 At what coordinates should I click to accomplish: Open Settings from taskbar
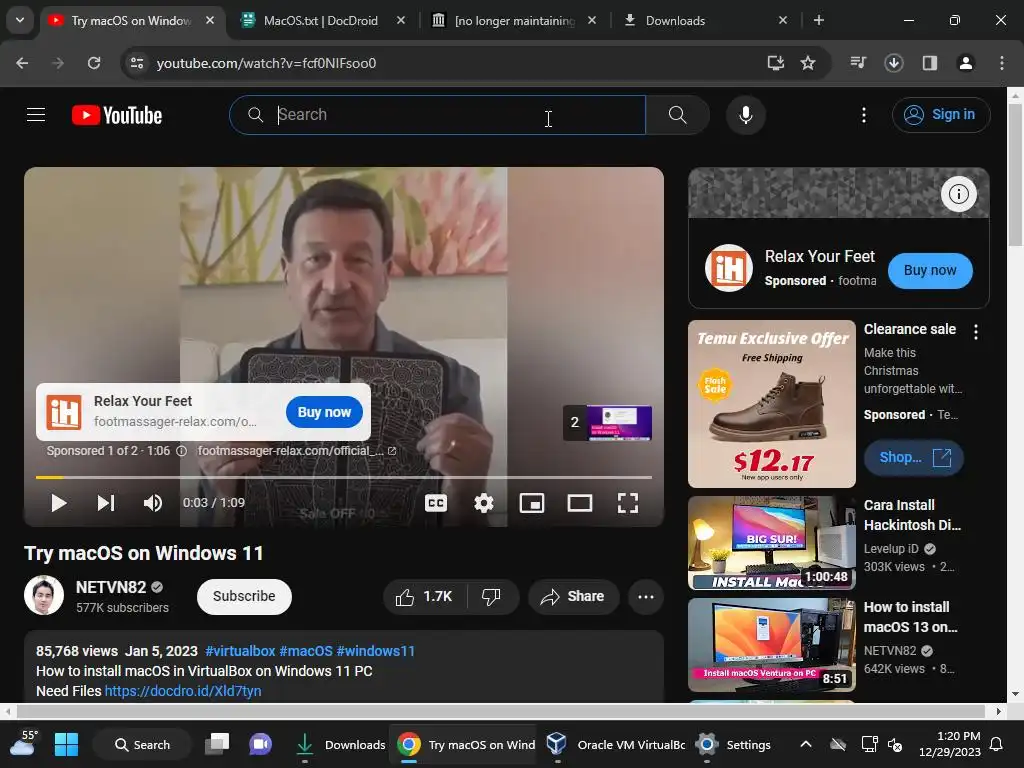[x=734, y=744]
